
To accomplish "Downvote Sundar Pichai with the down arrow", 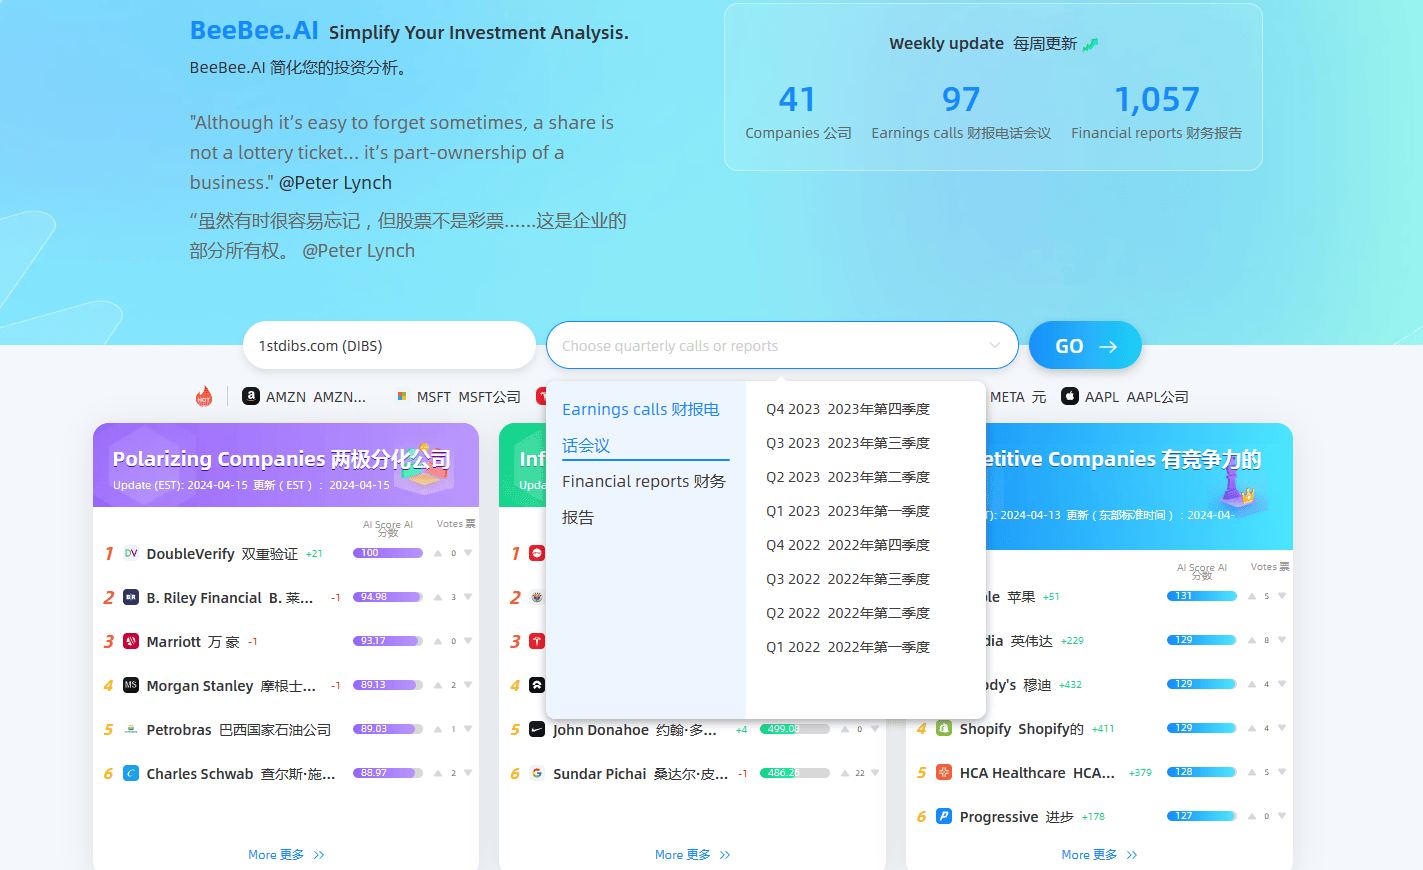I will [875, 773].
